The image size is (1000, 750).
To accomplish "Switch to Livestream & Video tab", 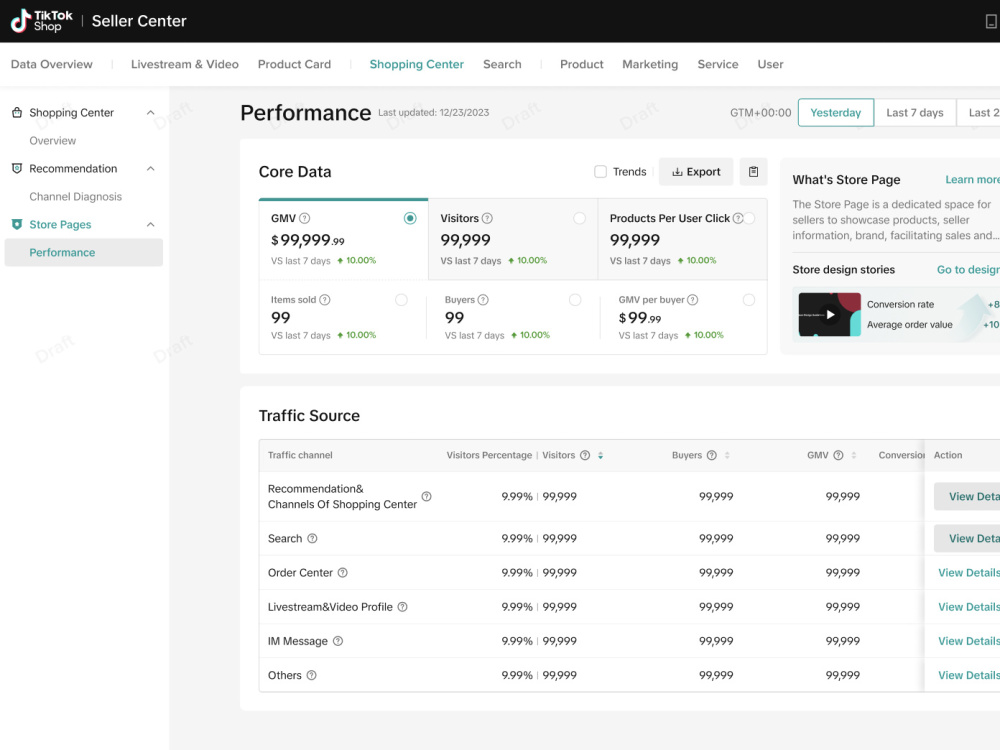I will click(185, 64).
